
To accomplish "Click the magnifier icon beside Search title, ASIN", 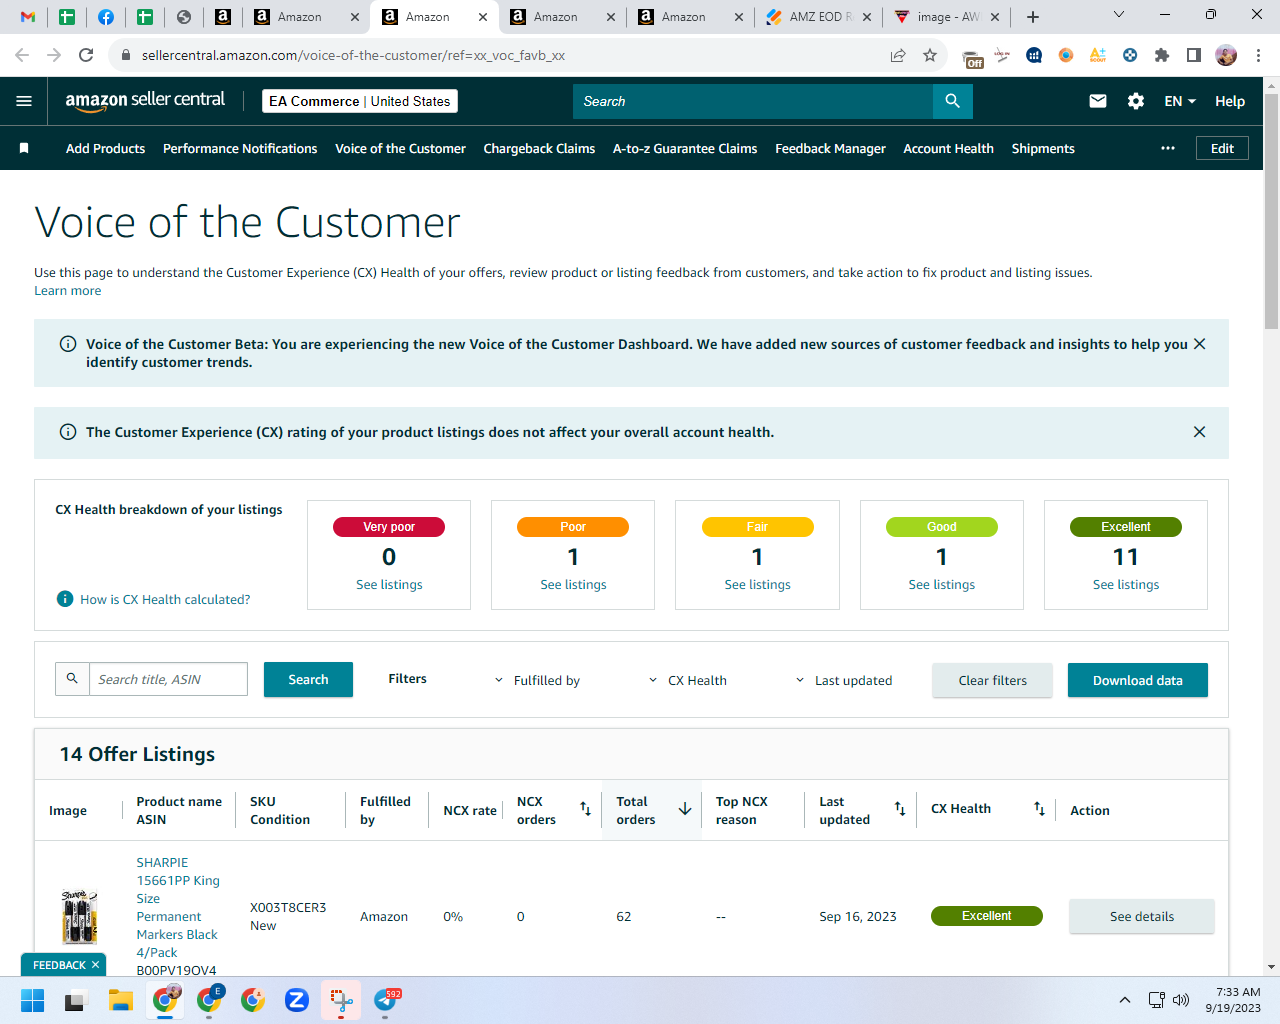I will pyautogui.click(x=72, y=679).
